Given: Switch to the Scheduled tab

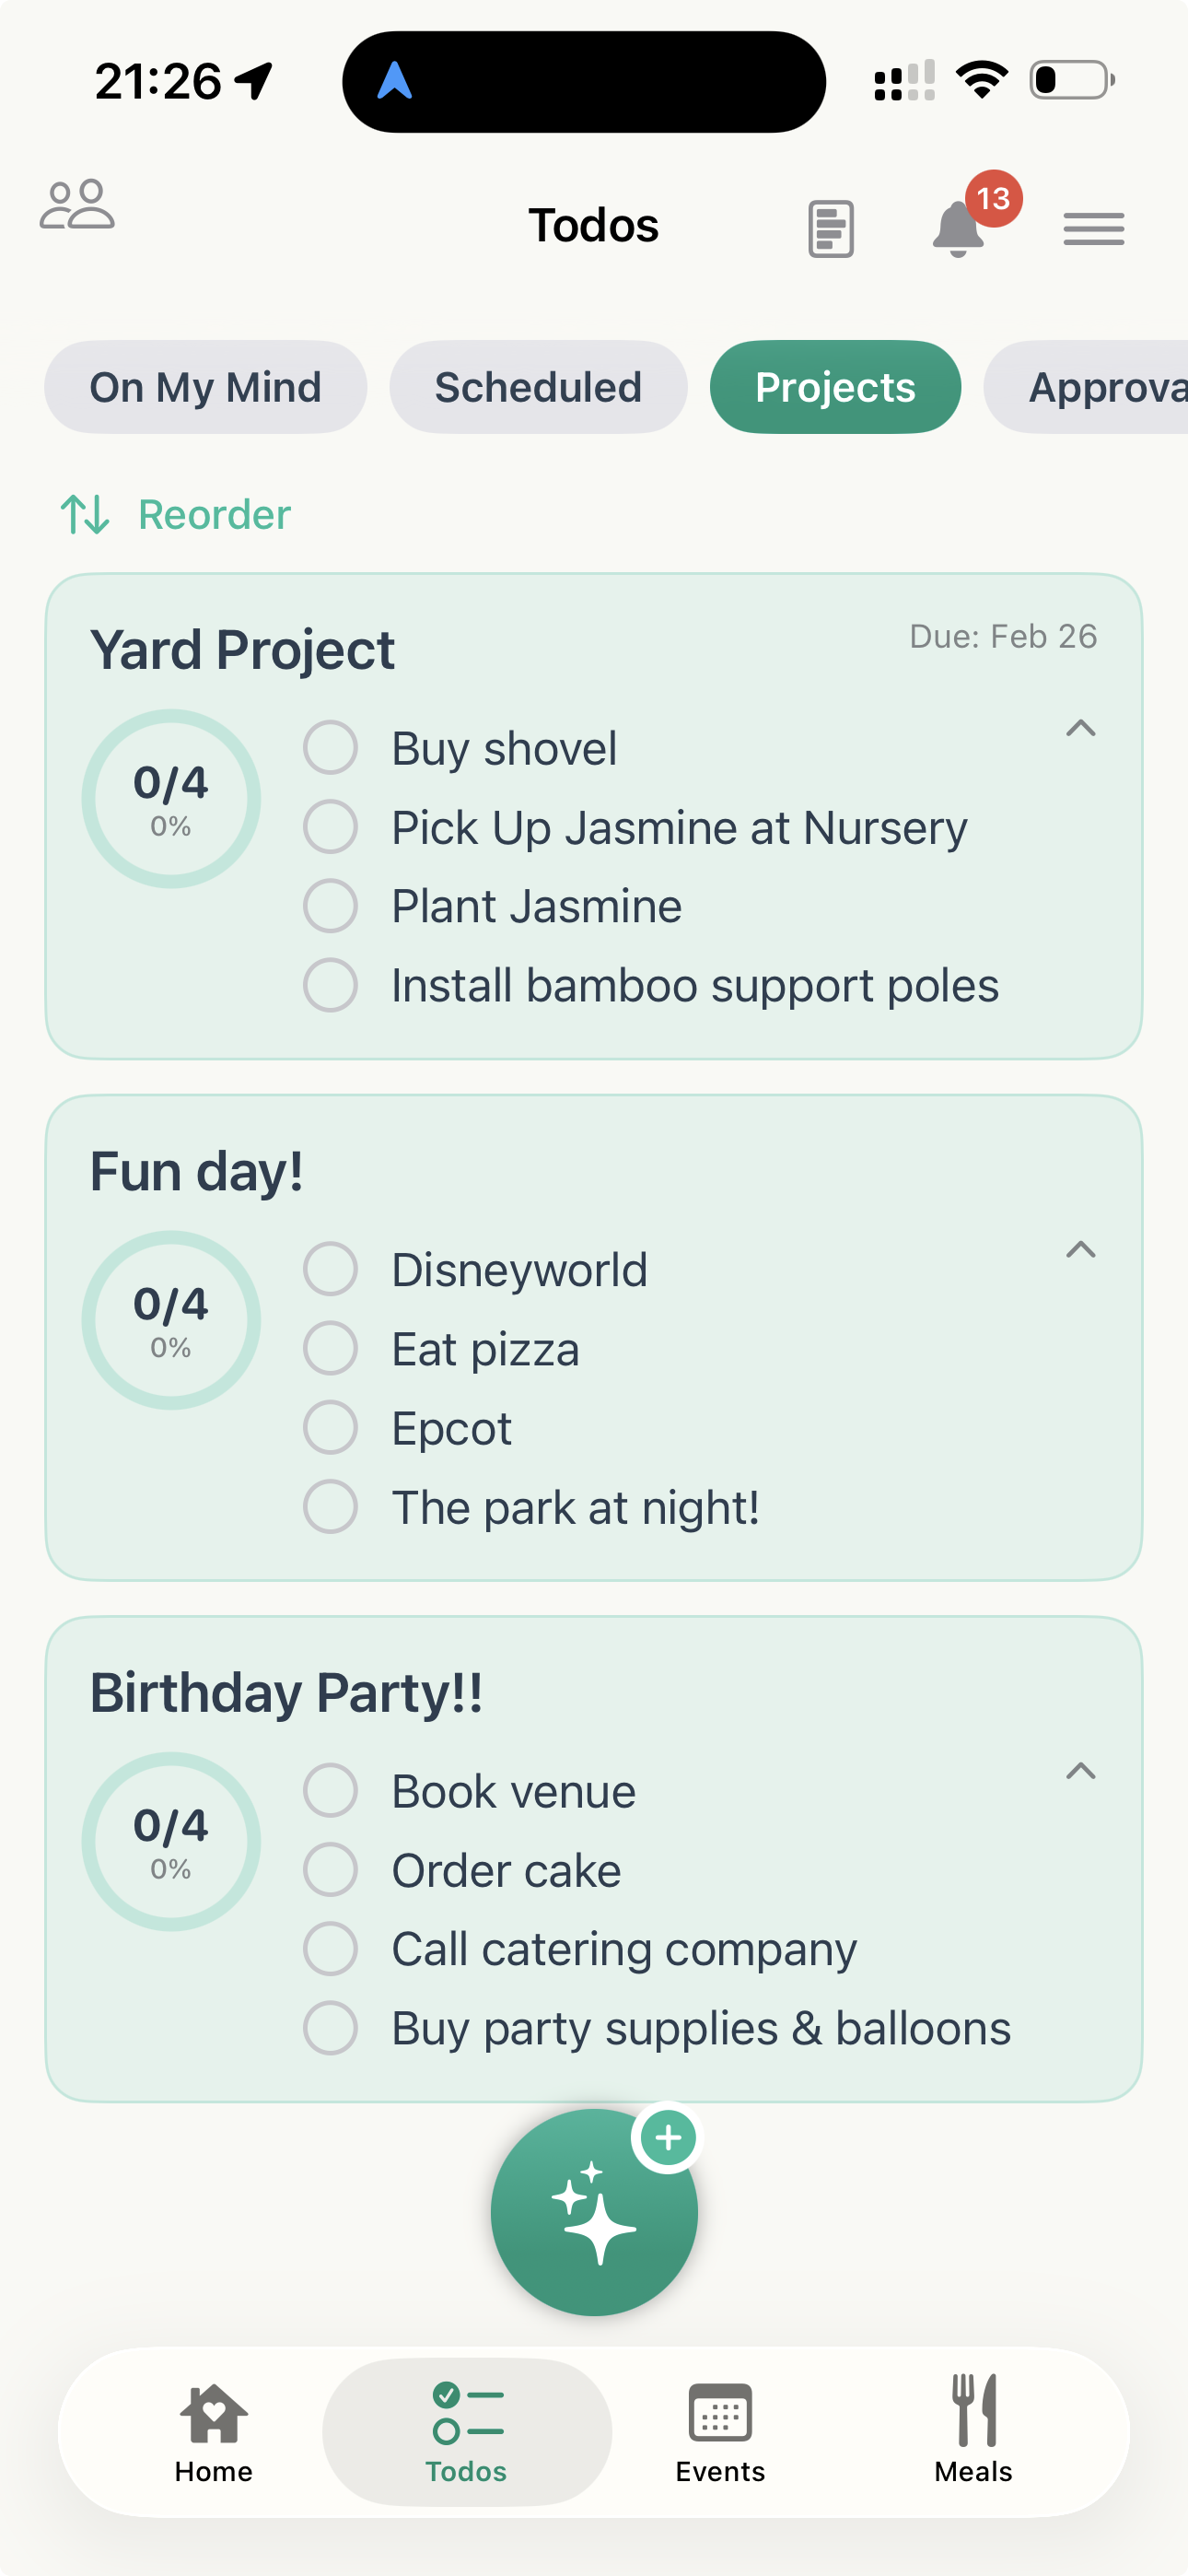Looking at the screenshot, I should pyautogui.click(x=538, y=387).
